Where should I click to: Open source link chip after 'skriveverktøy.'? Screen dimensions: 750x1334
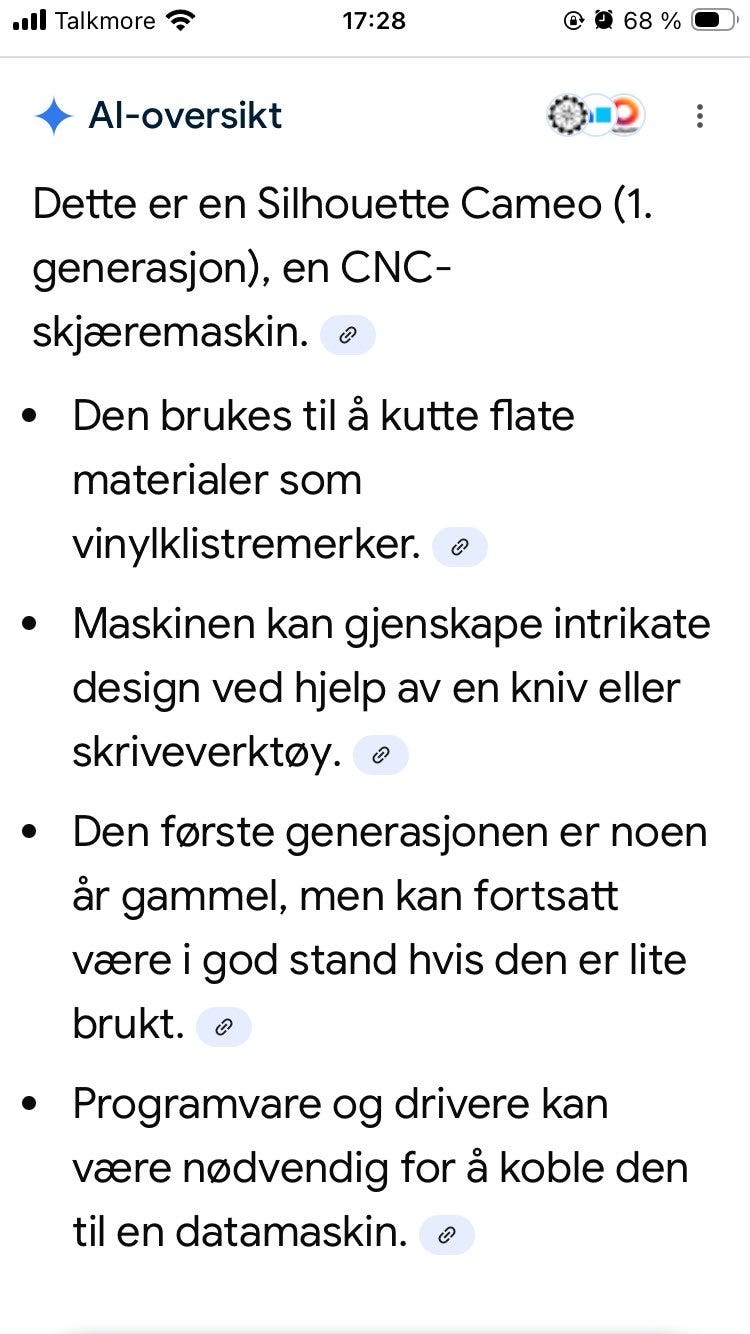[x=381, y=755]
